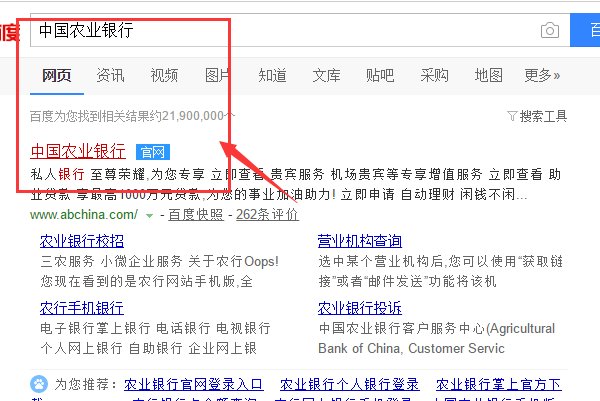The image size is (600, 401).
Task: Click the result count text 21,900,000
Action: 192,116
